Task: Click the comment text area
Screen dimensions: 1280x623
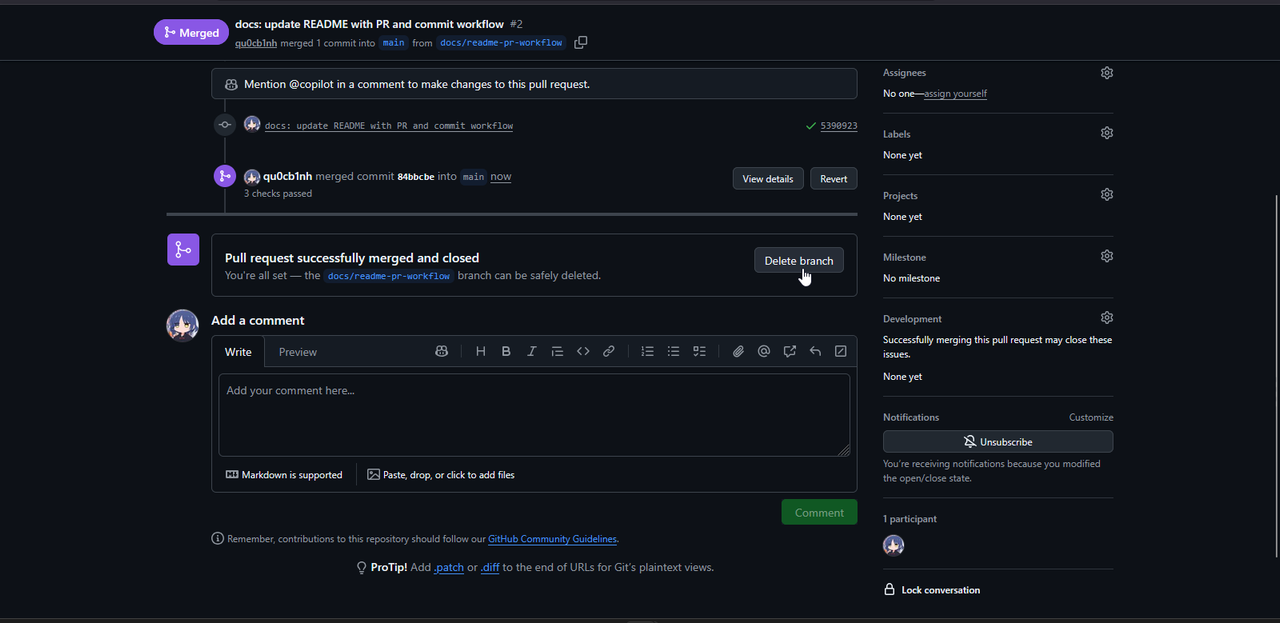Action: (534, 415)
